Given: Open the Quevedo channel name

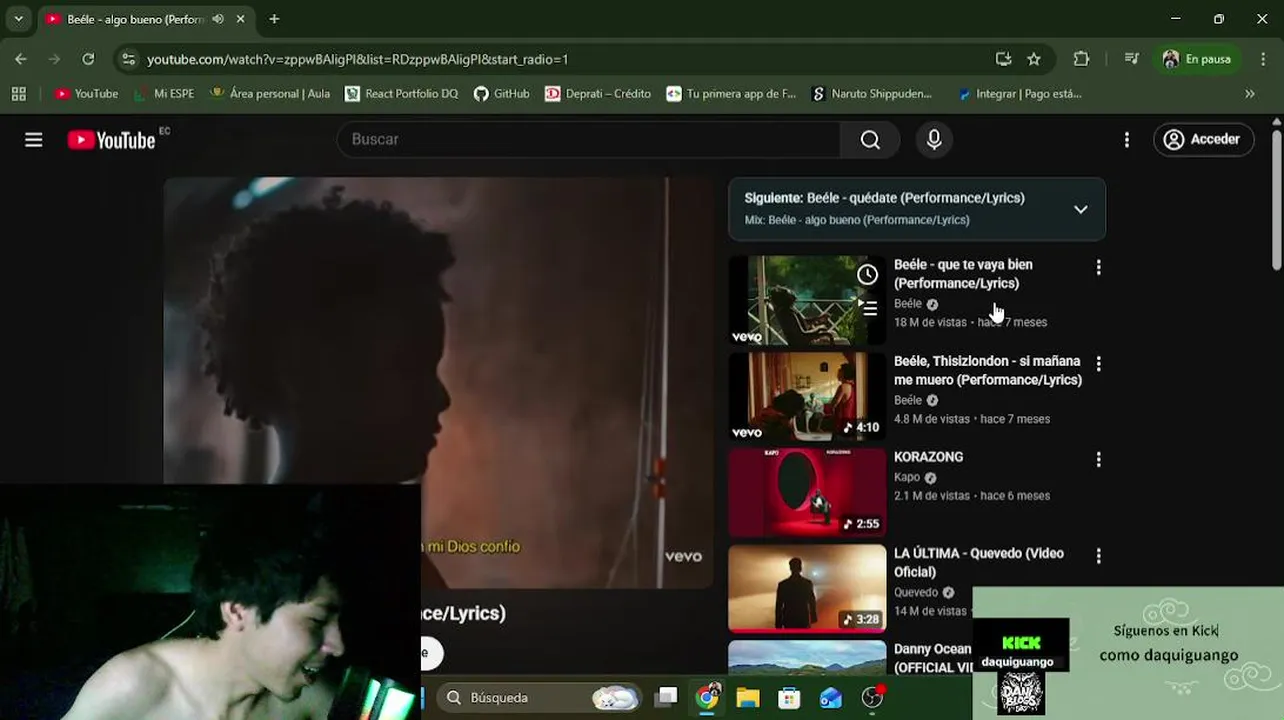Looking at the screenshot, I should pyautogui.click(x=916, y=592).
